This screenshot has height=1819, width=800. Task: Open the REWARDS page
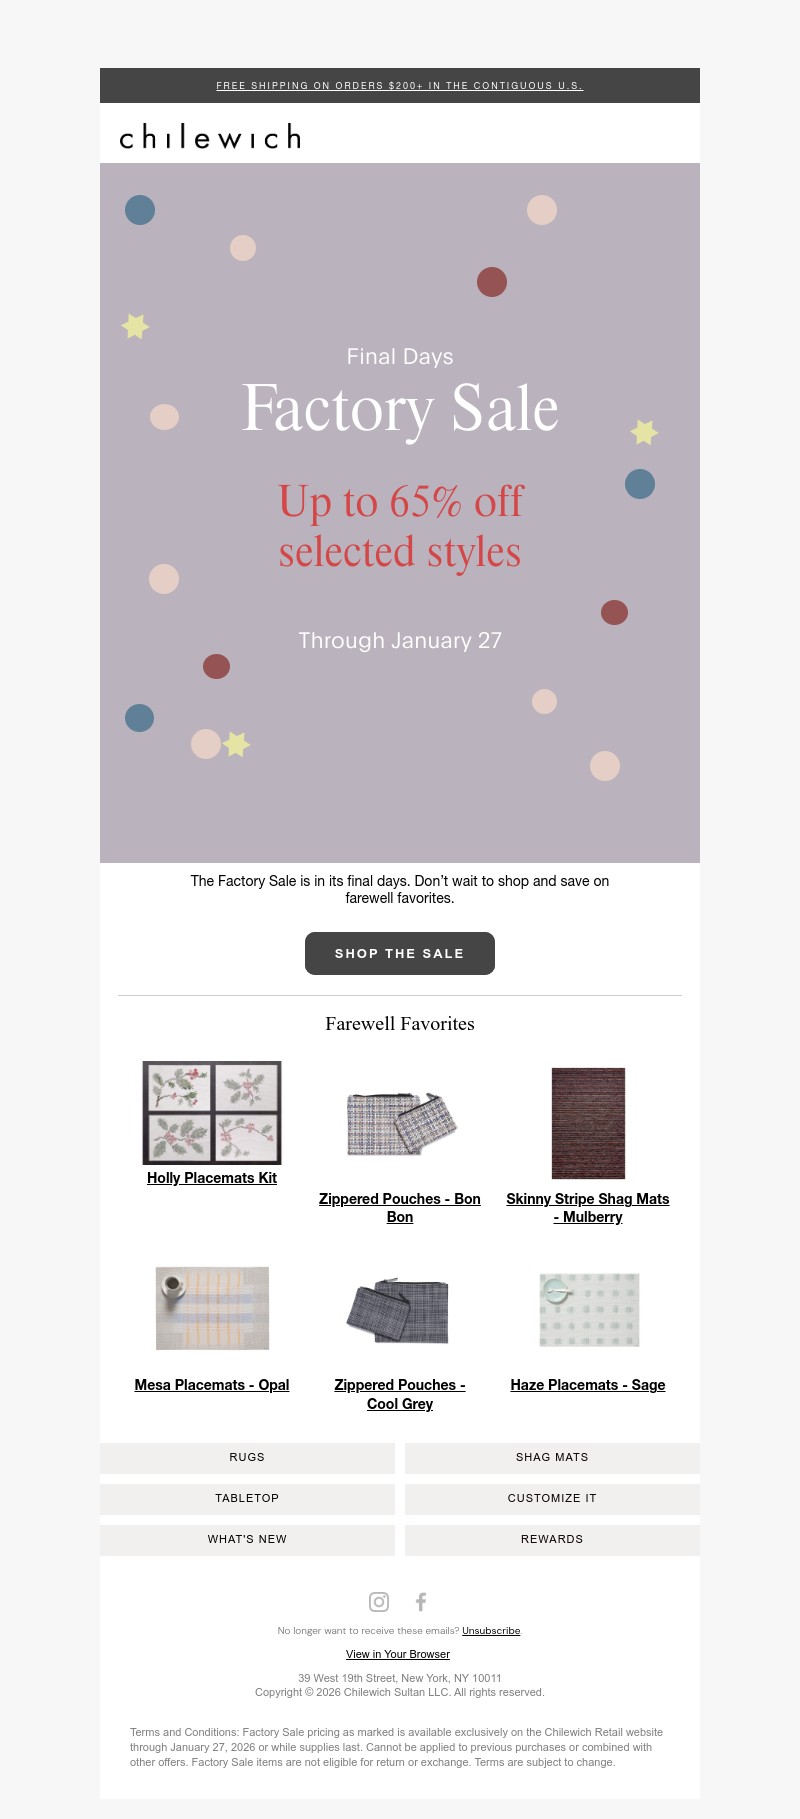click(551, 1539)
